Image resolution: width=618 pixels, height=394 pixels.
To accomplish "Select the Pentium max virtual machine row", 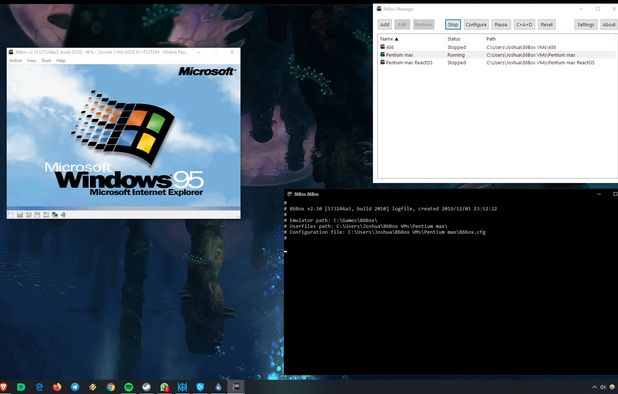I will 497,55.
